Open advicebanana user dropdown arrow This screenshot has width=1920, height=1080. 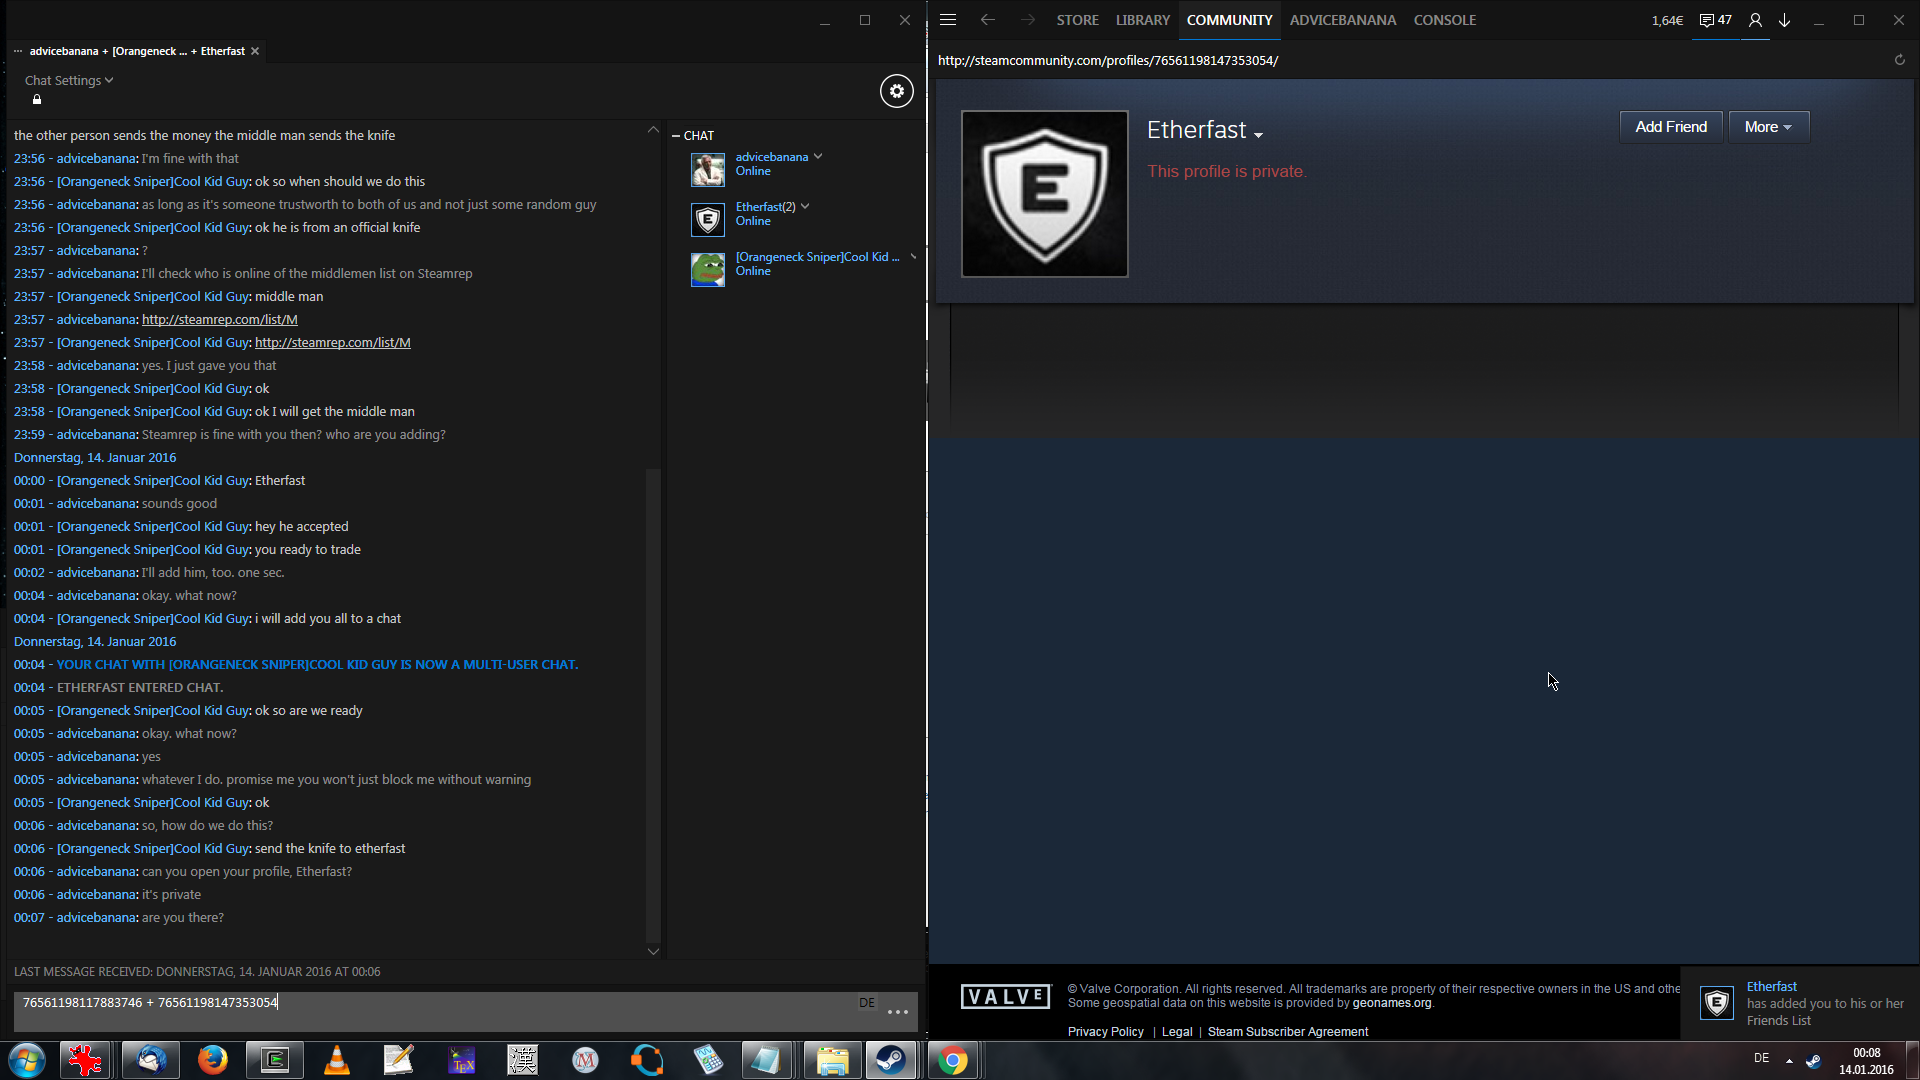[x=818, y=156]
